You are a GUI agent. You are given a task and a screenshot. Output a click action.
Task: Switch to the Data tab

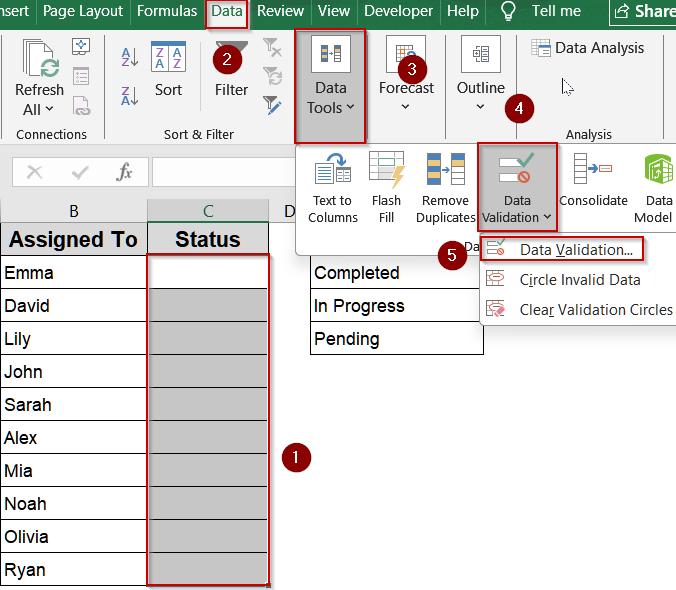pyautogui.click(x=227, y=11)
